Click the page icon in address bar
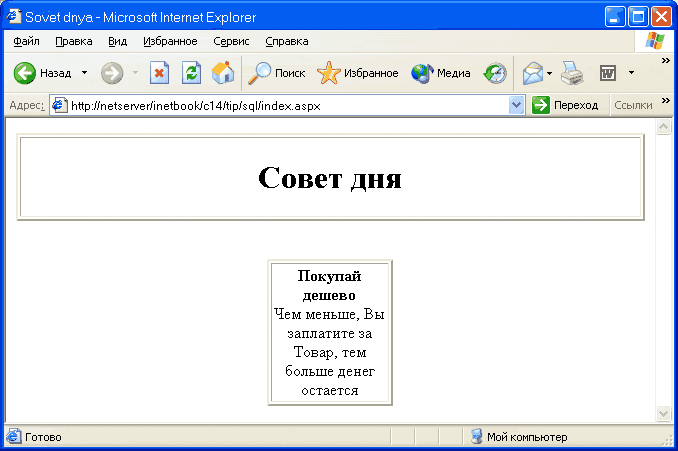The height and width of the screenshot is (451, 678). point(59,105)
